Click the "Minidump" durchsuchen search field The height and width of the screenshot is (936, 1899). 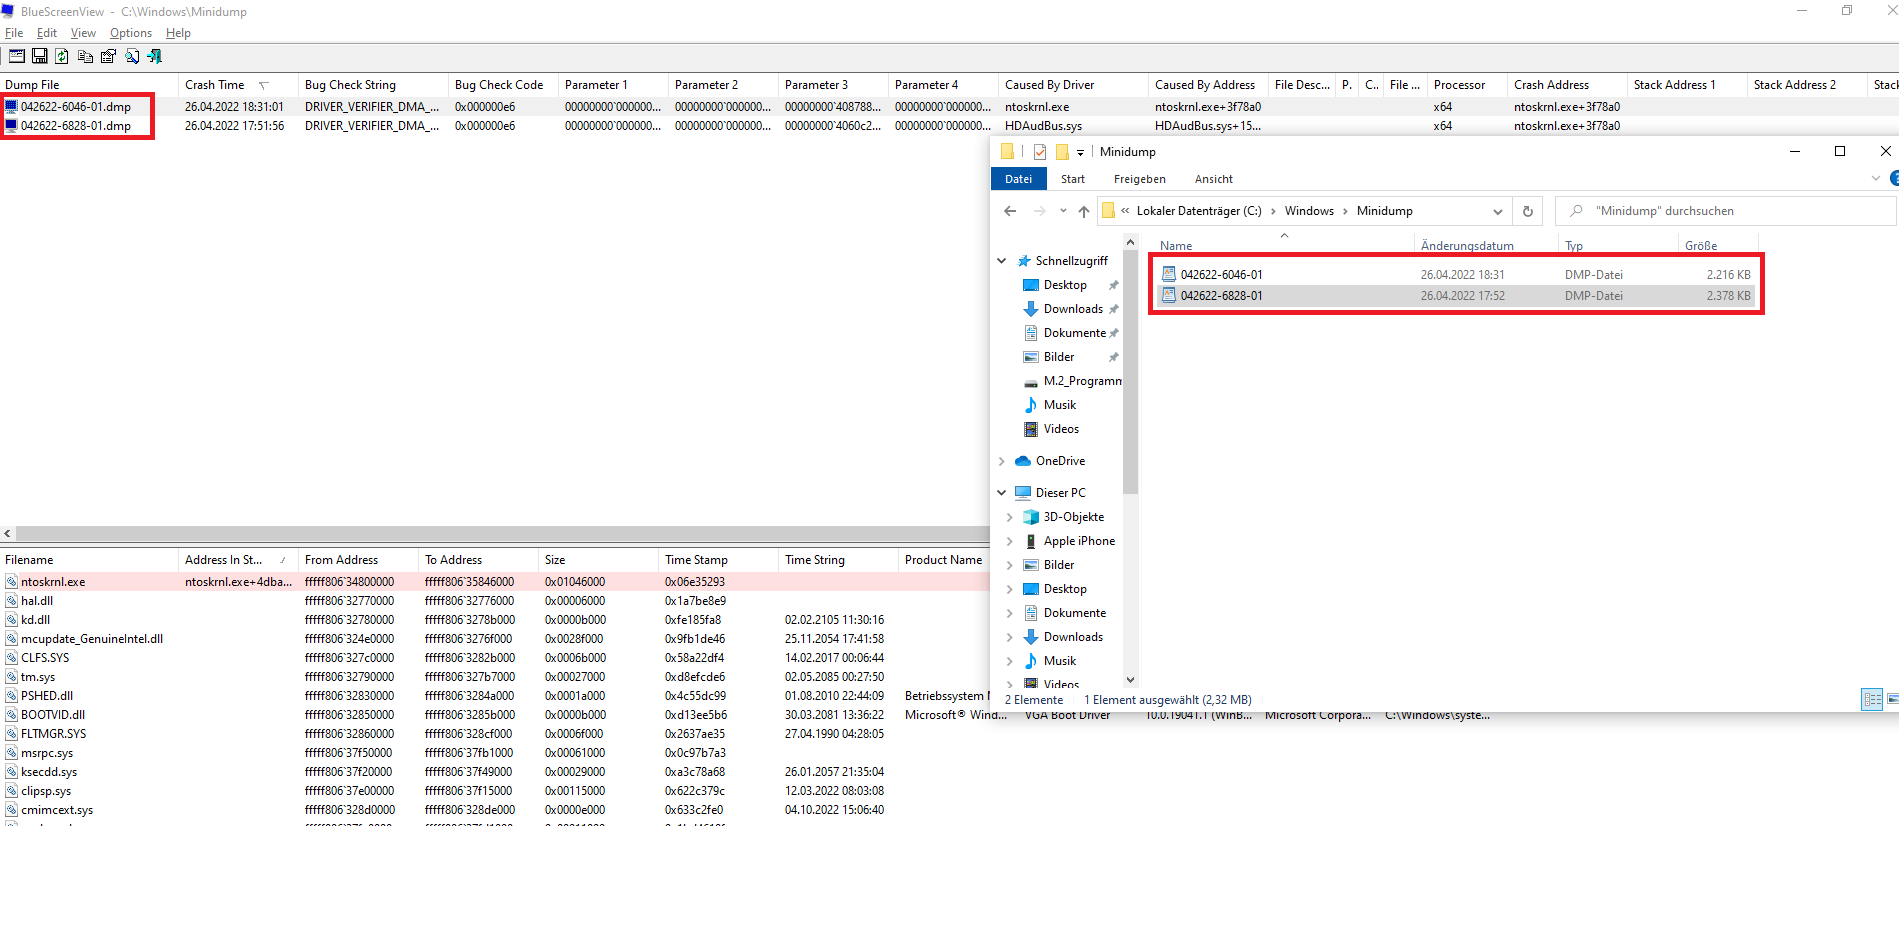[x=1725, y=211]
